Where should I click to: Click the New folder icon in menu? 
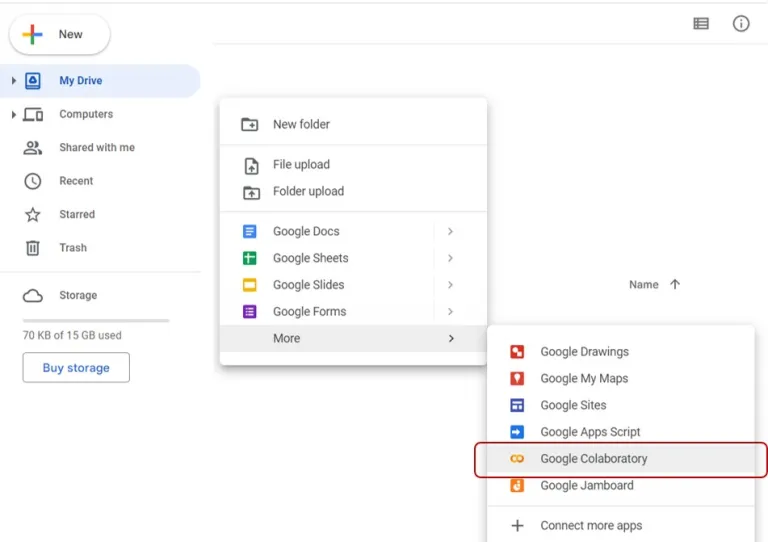tap(250, 124)
